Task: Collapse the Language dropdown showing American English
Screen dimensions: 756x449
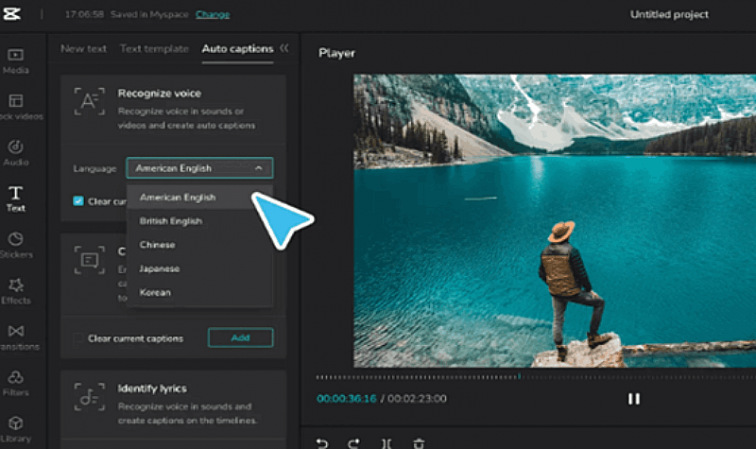Action: (x=199, y=168)
